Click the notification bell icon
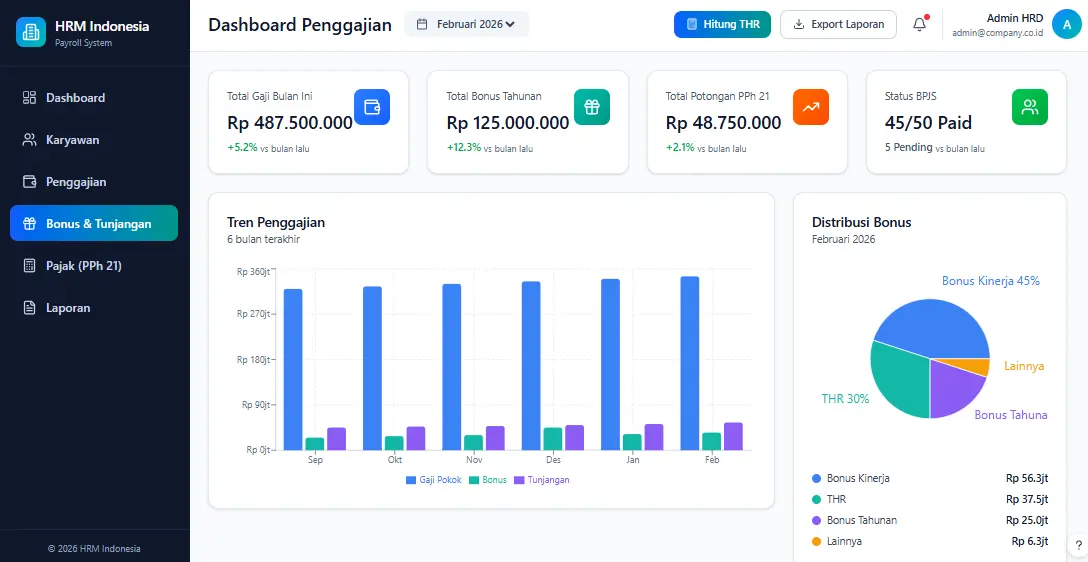Screen dimensions: 1088x562 coord(919,25)
